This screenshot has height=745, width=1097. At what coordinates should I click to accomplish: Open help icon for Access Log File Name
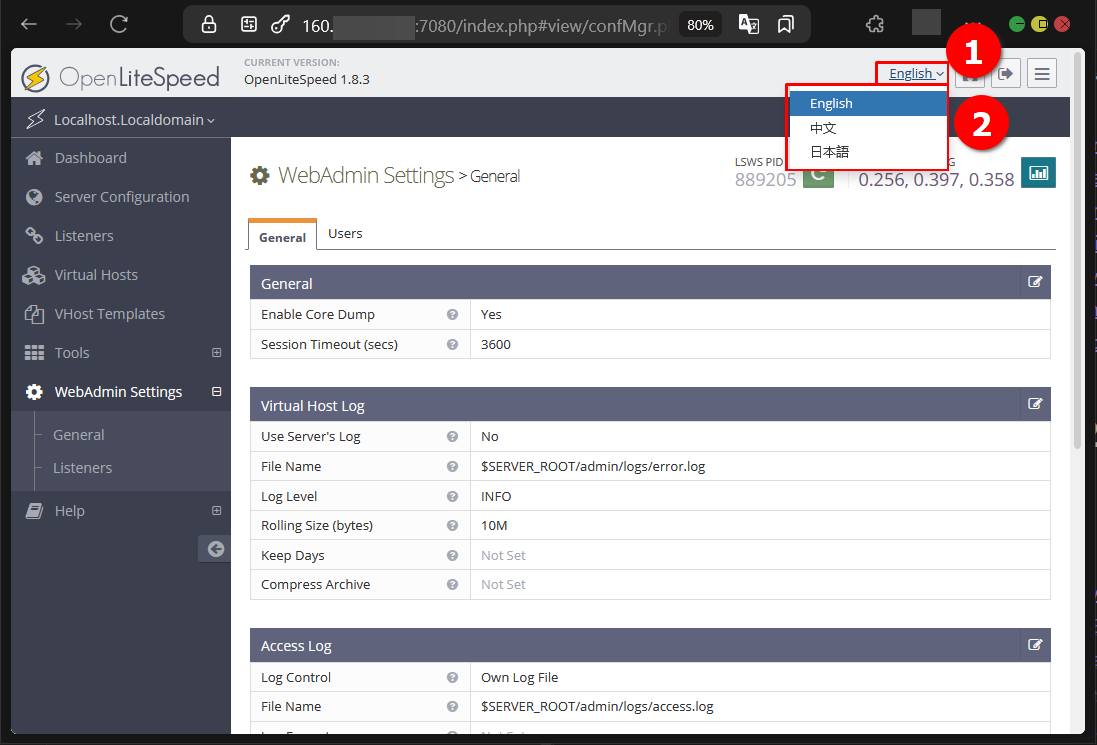click(x=453, y=707)
